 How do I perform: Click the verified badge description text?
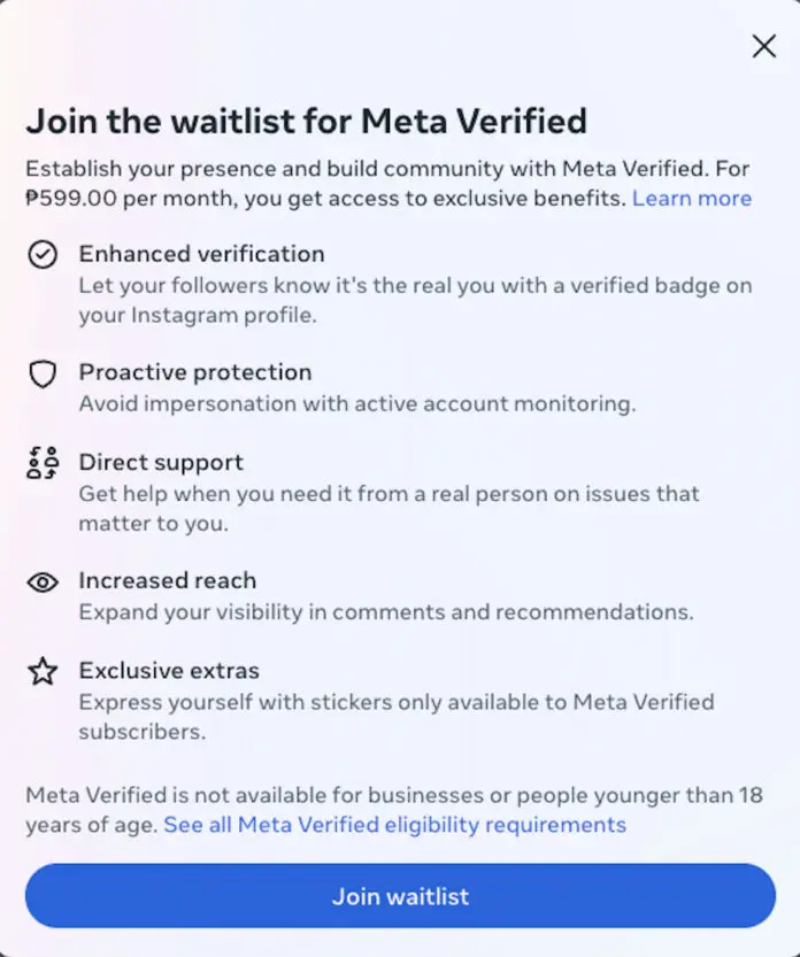tap(415, 300)
